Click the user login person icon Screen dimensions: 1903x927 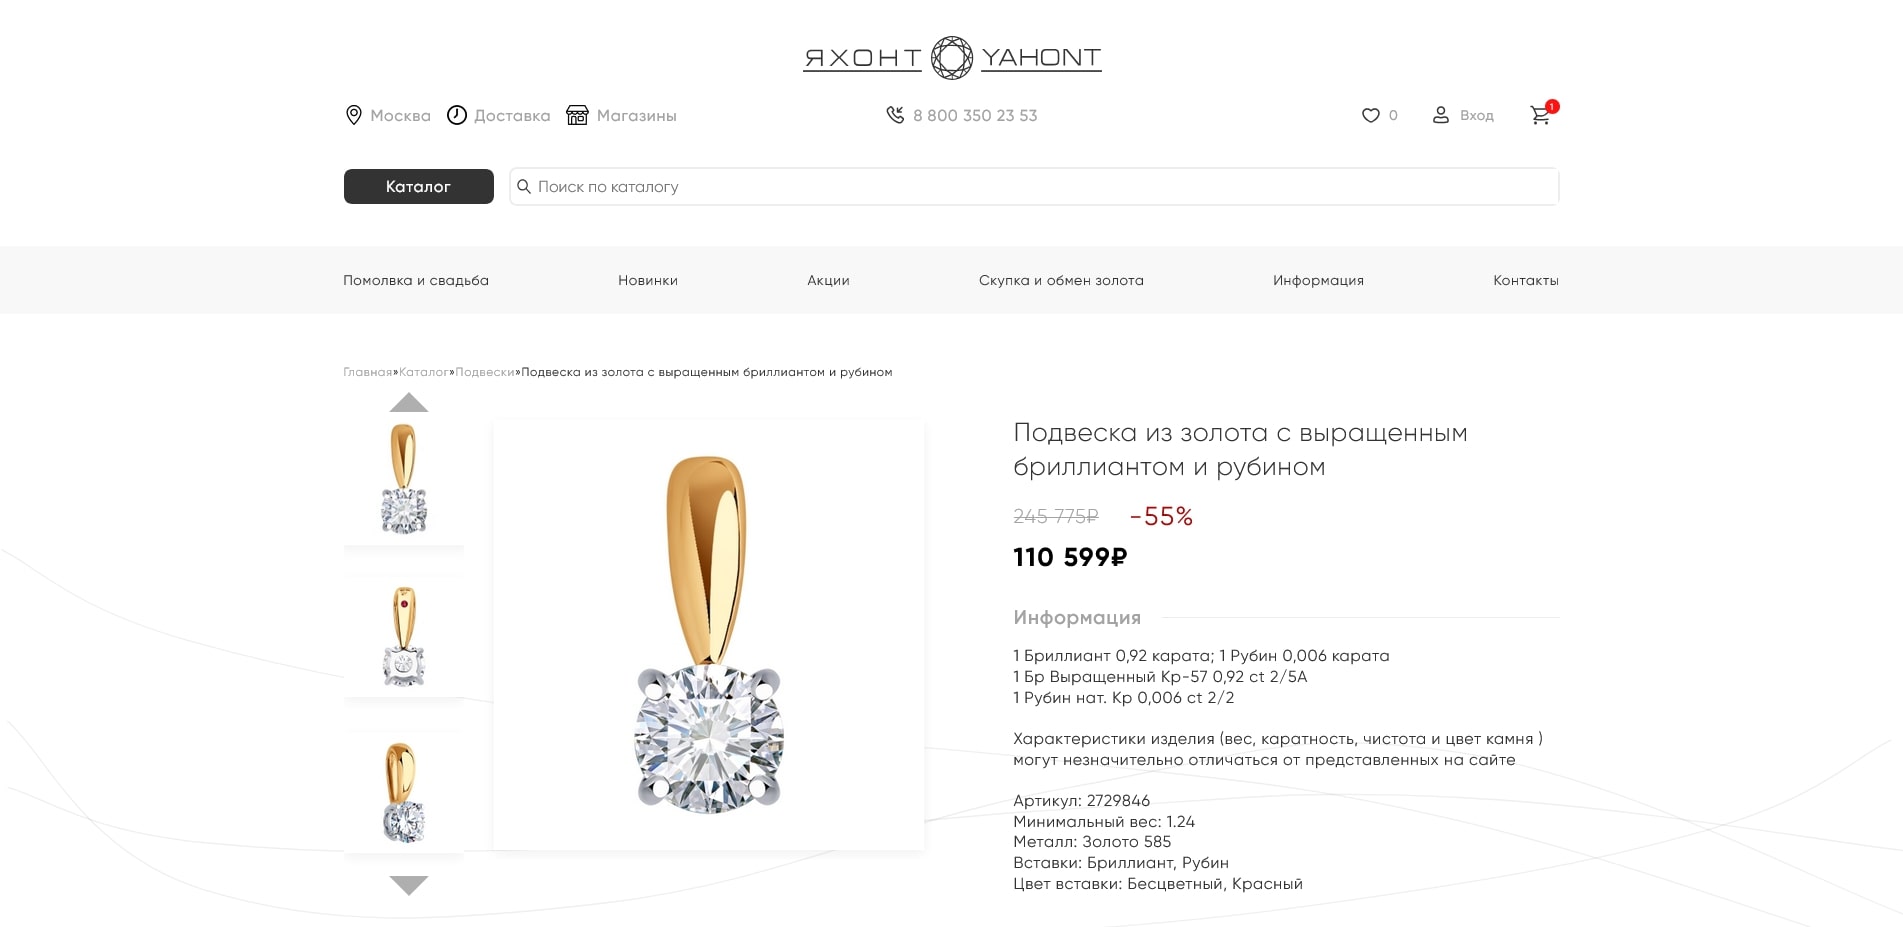click(1440, 115)
